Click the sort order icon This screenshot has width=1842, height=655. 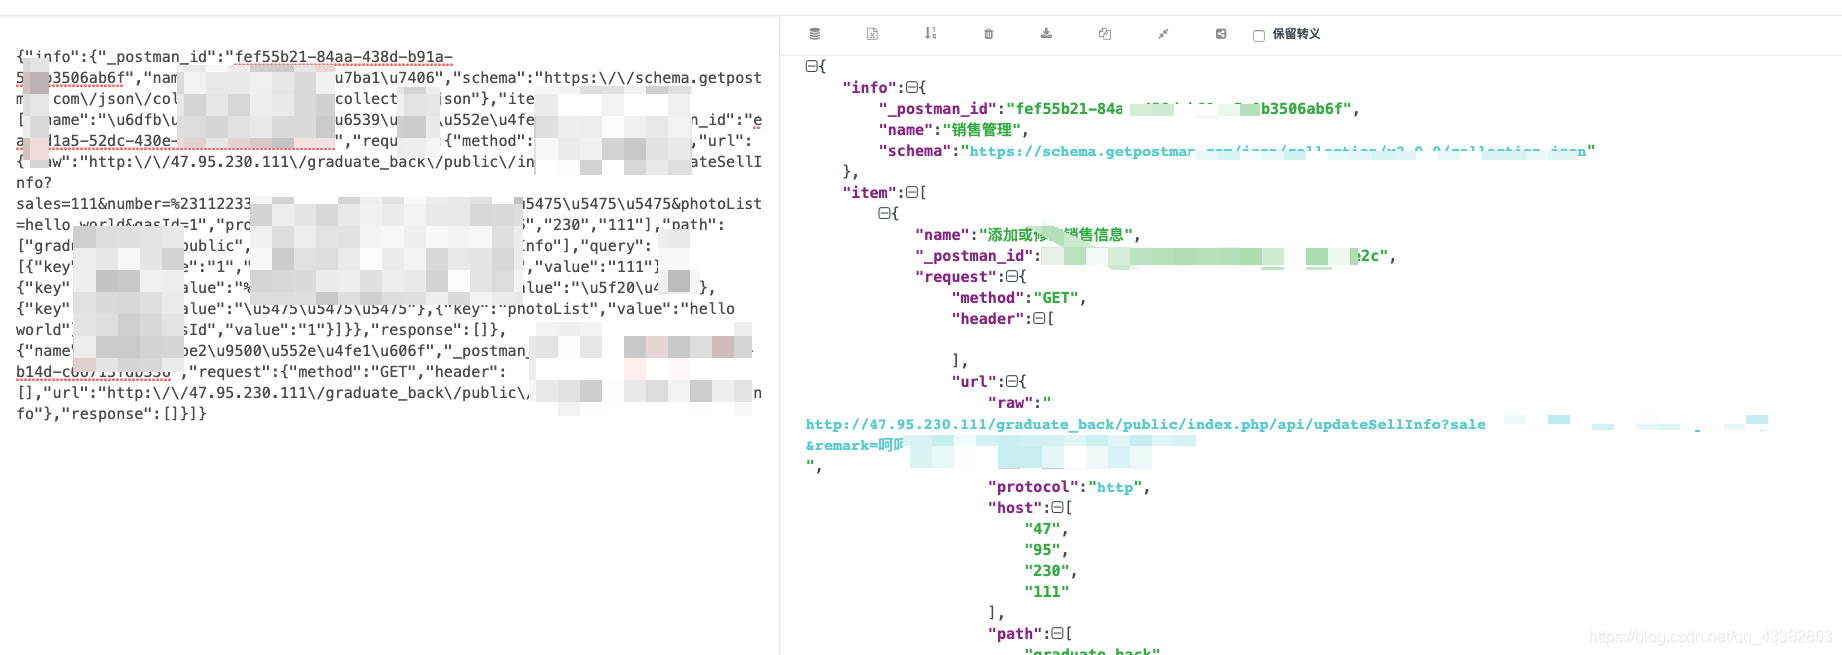(x=930, y=34)
